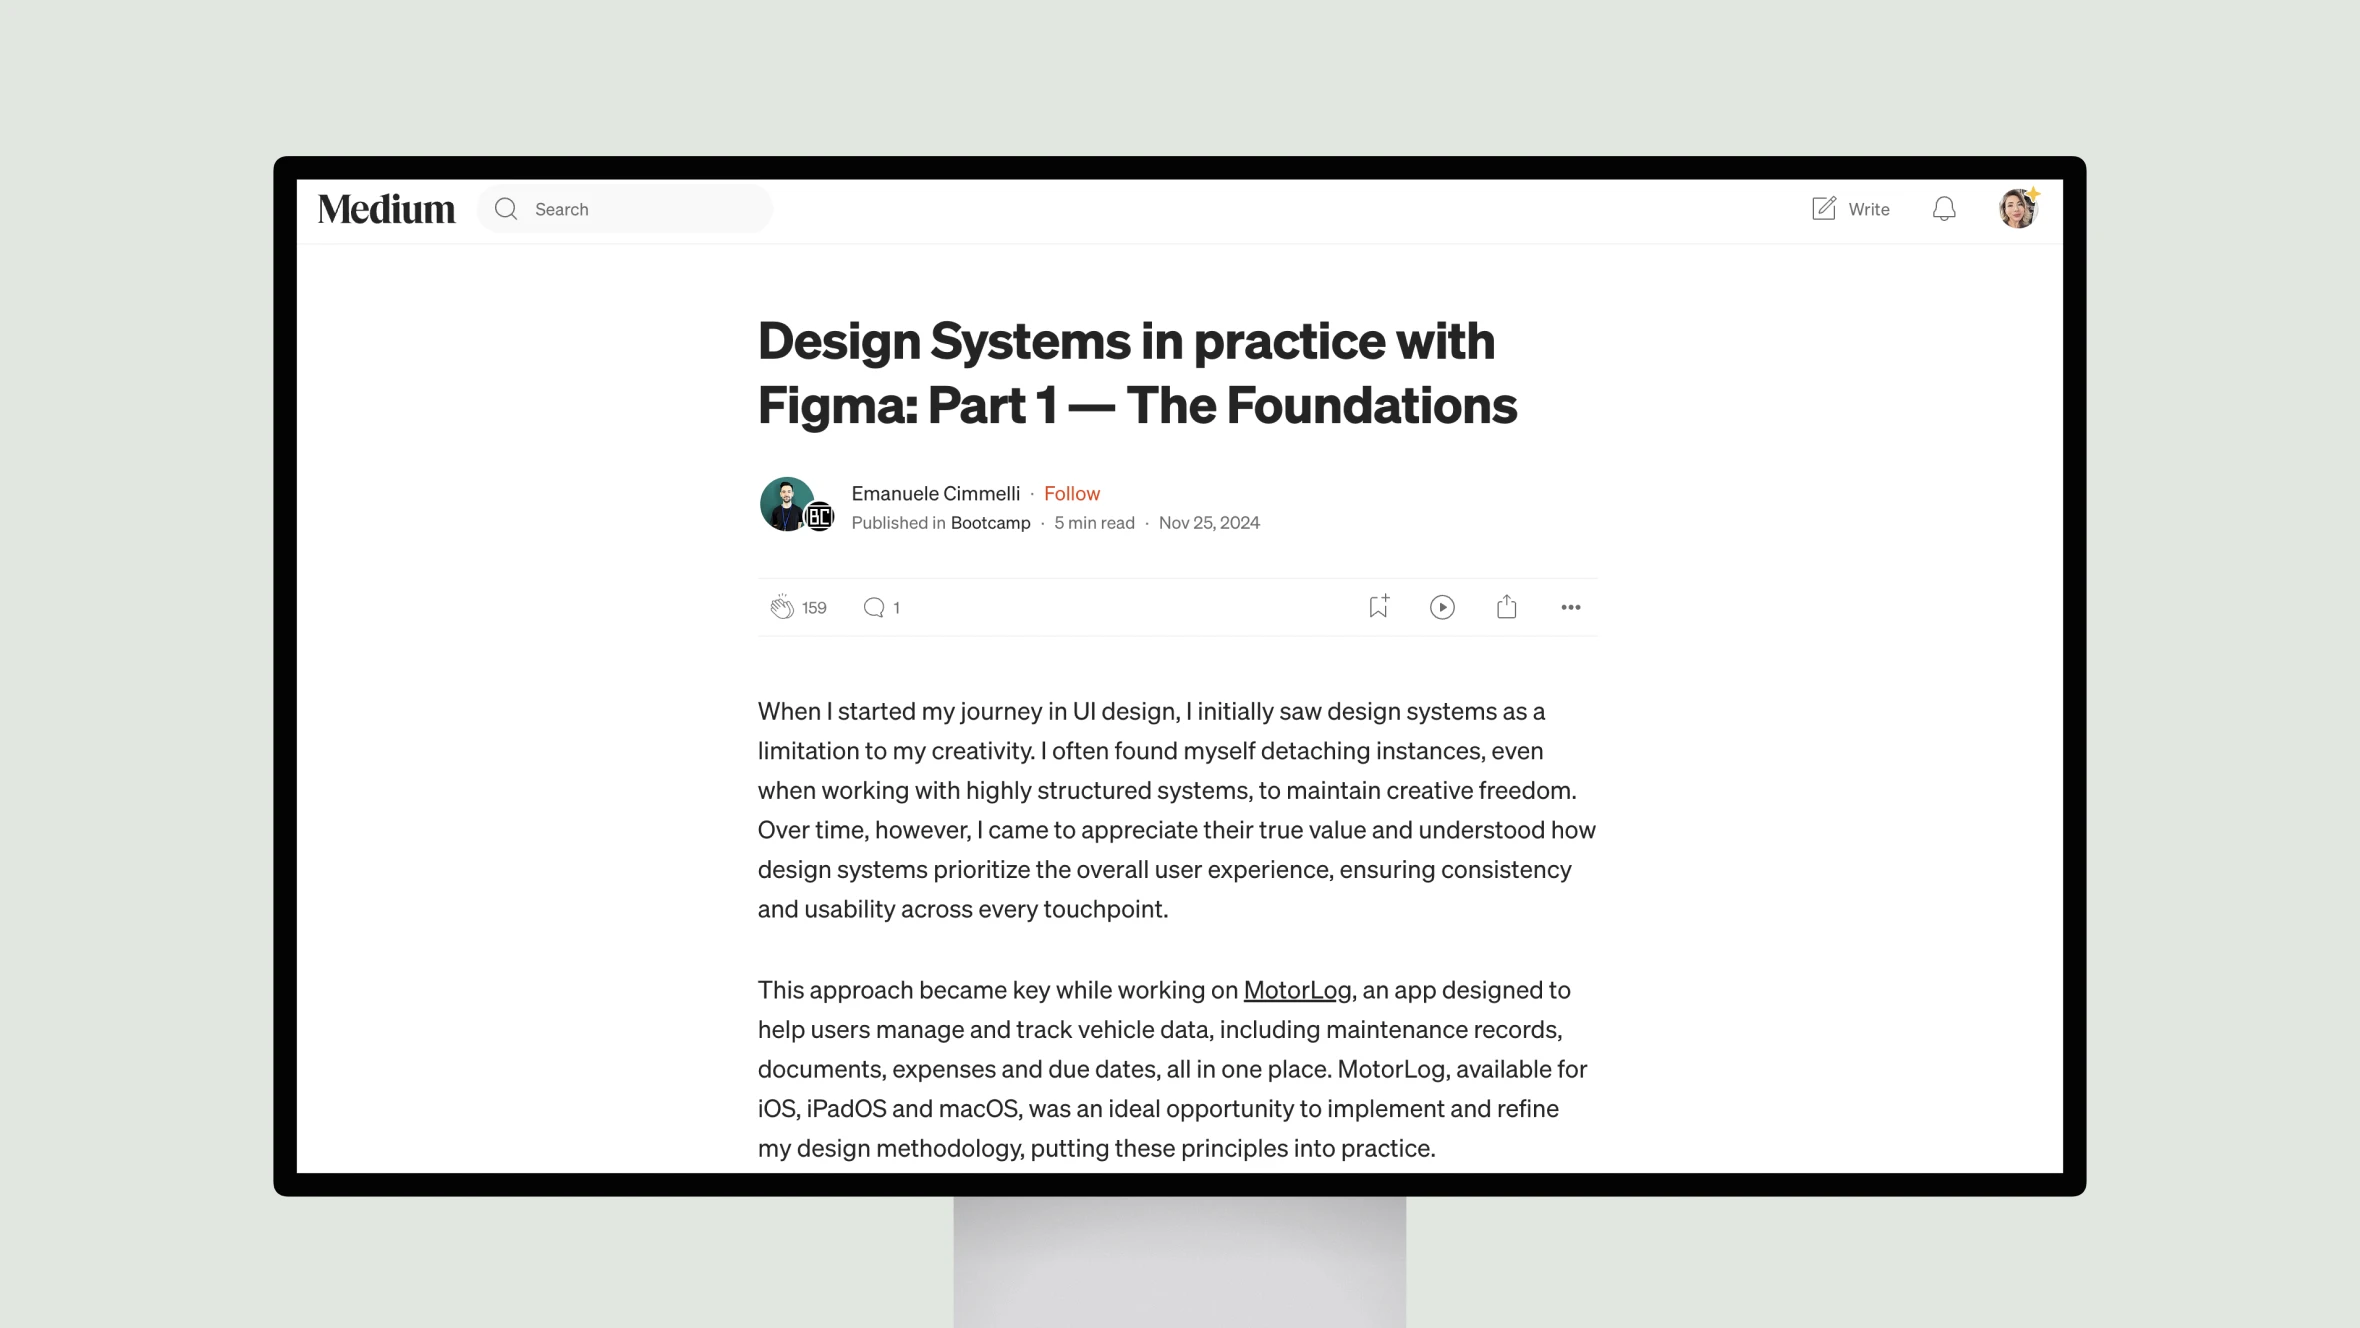Click the notifications bell icon
The width and height of the screenshot is (2360, 1328).
pyautogui.click(x=1943, y=208)
